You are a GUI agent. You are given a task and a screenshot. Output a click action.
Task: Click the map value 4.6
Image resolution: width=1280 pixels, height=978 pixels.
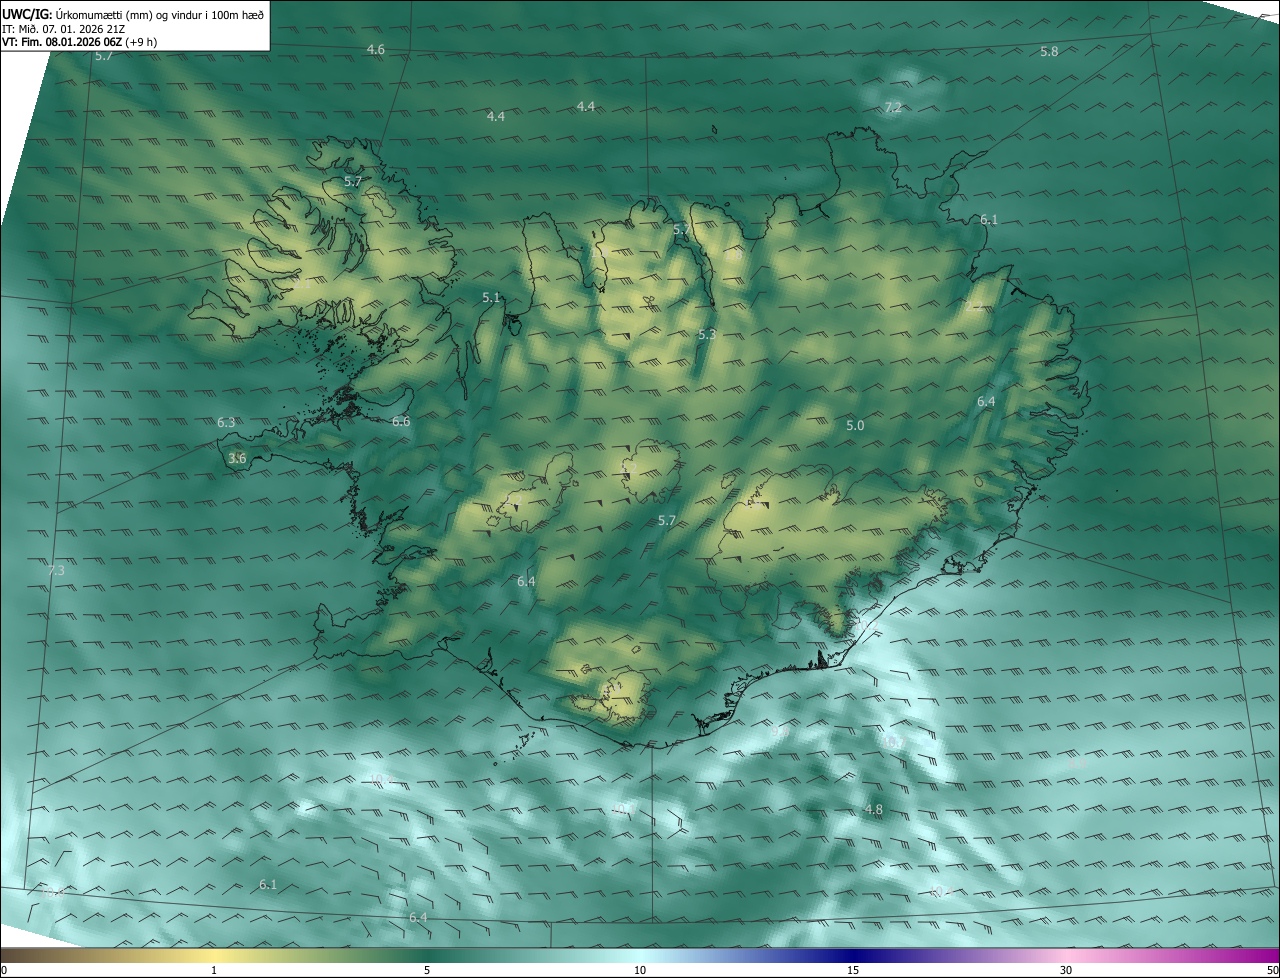pyautogui.click(x=375, y=49)
